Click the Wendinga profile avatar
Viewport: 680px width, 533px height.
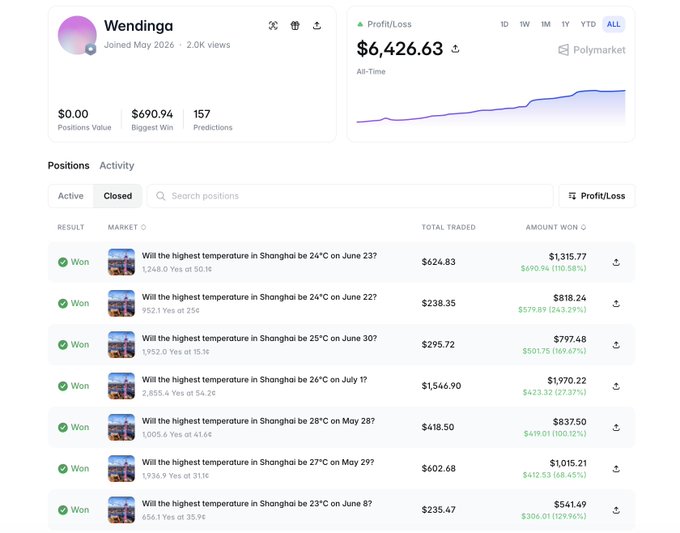(77, 35)
